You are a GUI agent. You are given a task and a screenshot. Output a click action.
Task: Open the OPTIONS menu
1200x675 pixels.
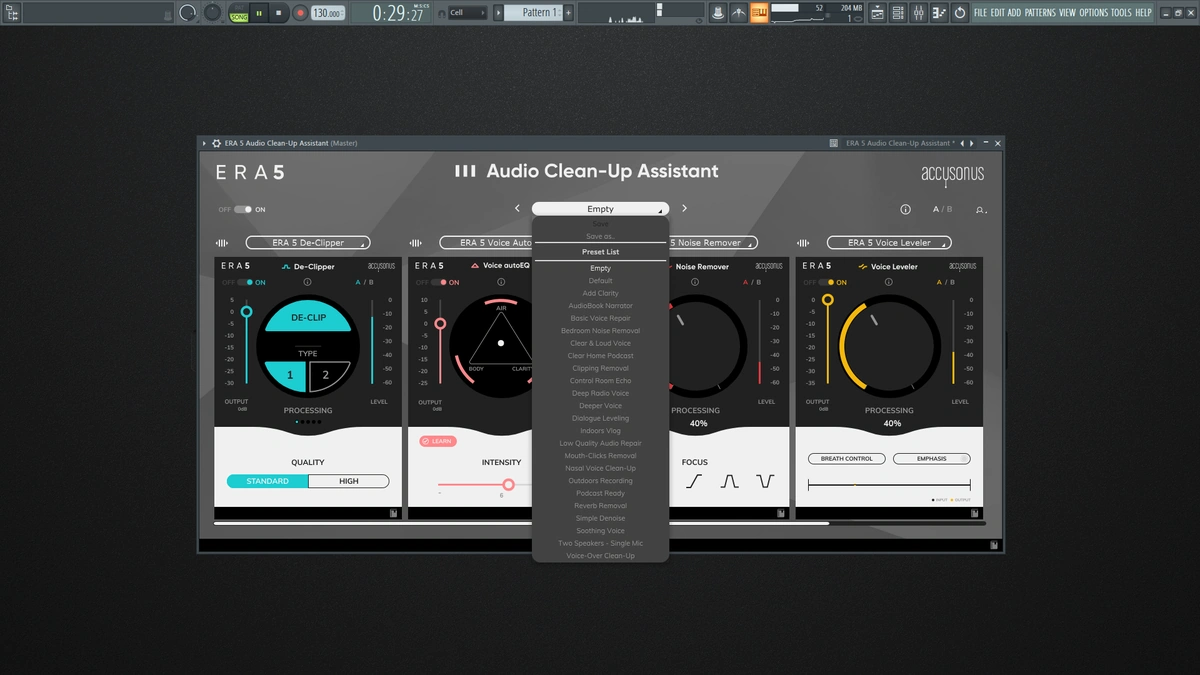coord(1094,13)
